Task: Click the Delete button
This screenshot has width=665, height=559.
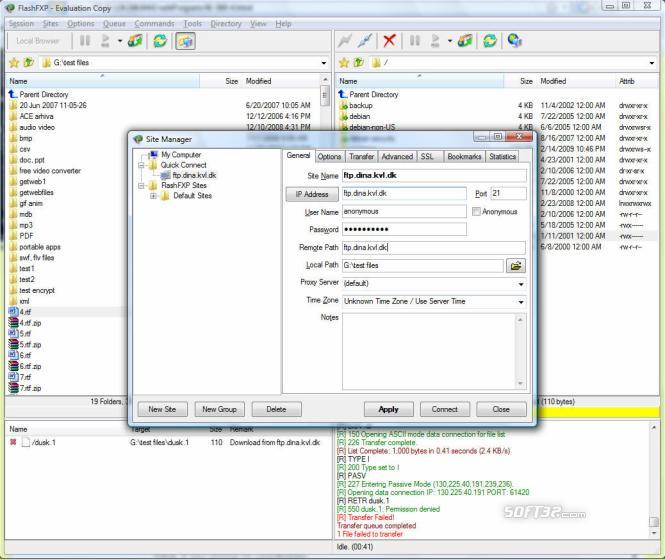Action: (276, 409)
